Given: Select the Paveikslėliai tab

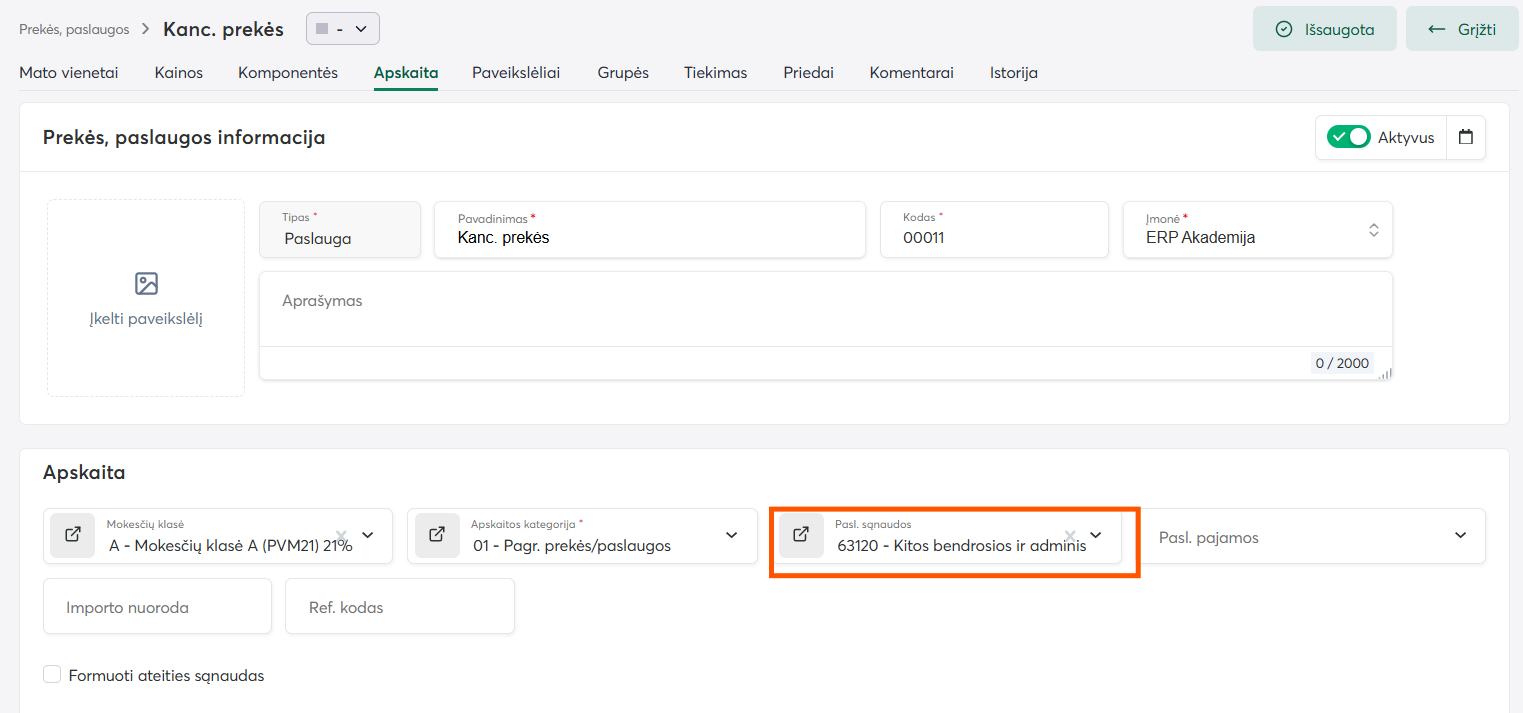Looking at the screenshot, I should click(x=516, y=73).
